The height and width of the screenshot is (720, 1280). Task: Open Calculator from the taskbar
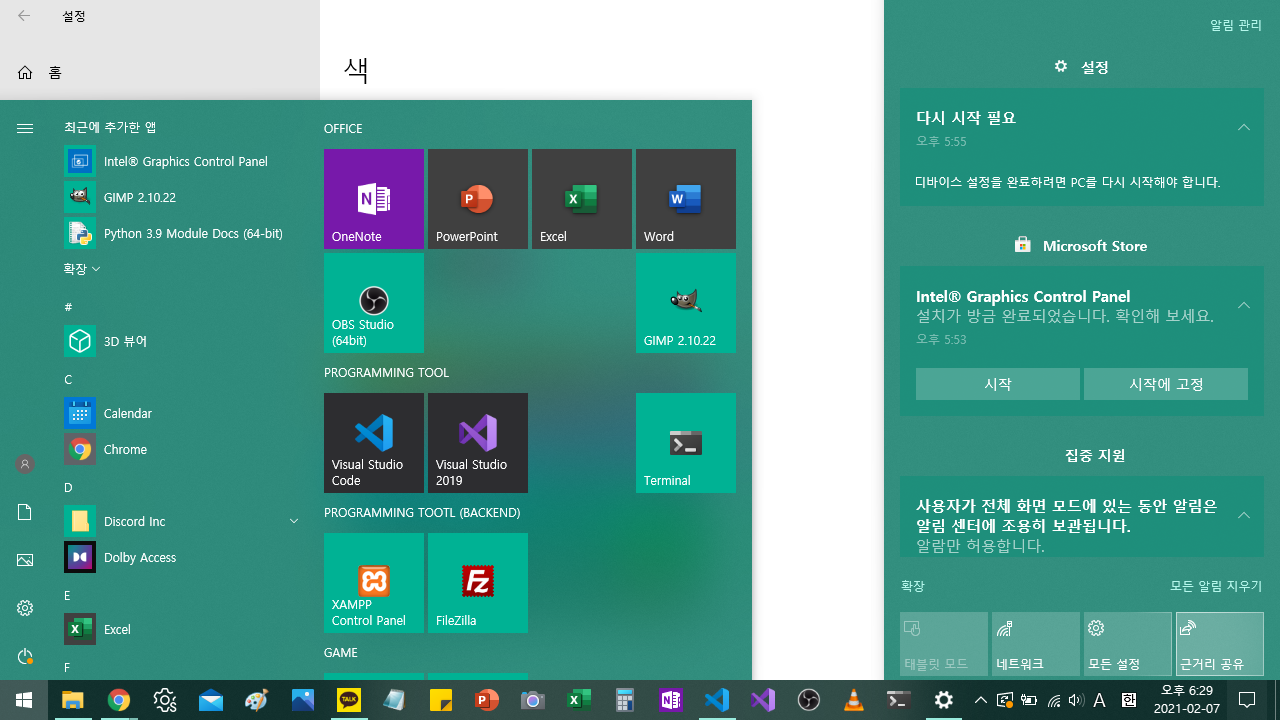tap(625, 700)
